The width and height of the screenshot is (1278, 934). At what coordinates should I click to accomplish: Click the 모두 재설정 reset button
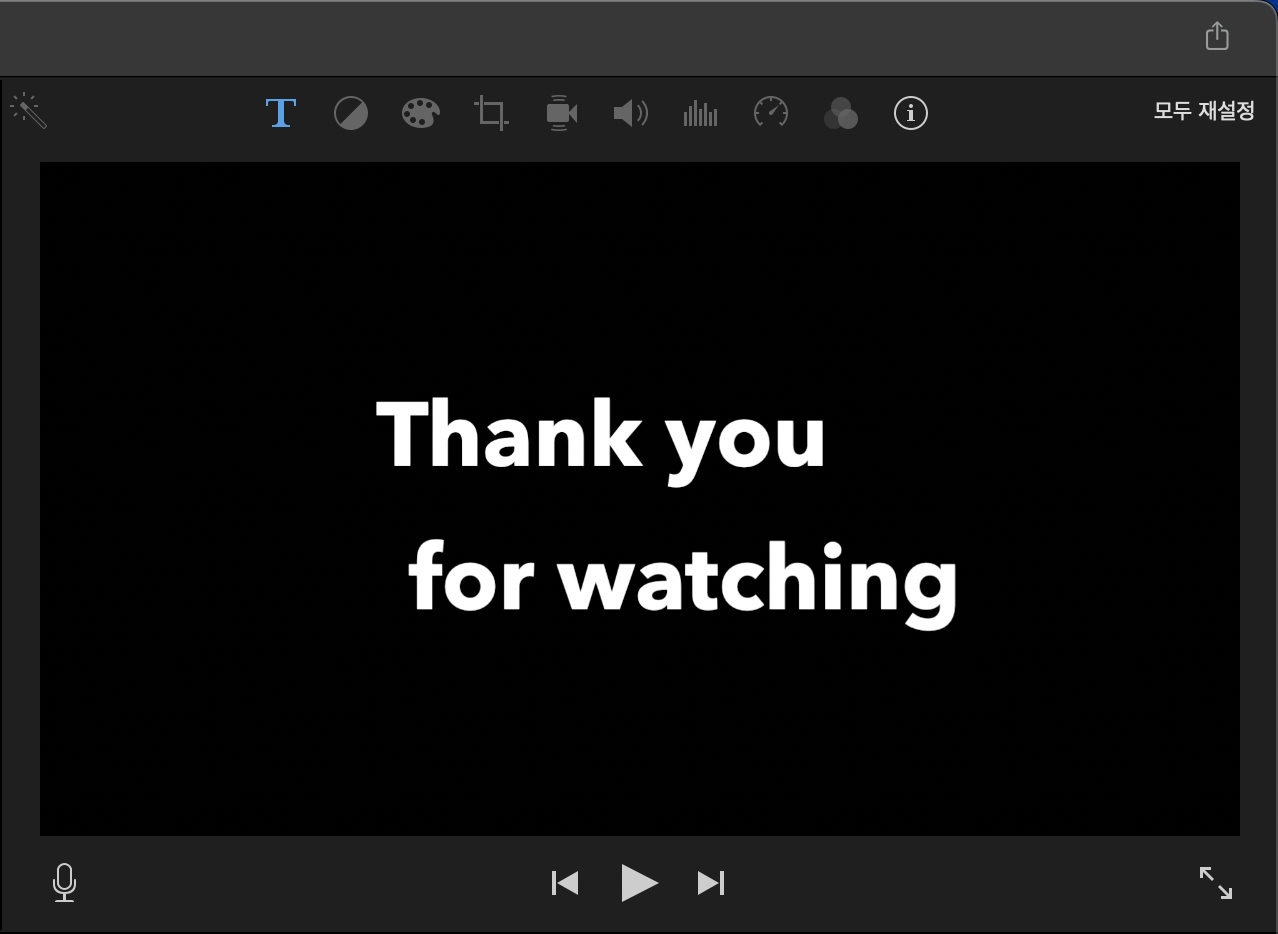(x=1204, y=111)
